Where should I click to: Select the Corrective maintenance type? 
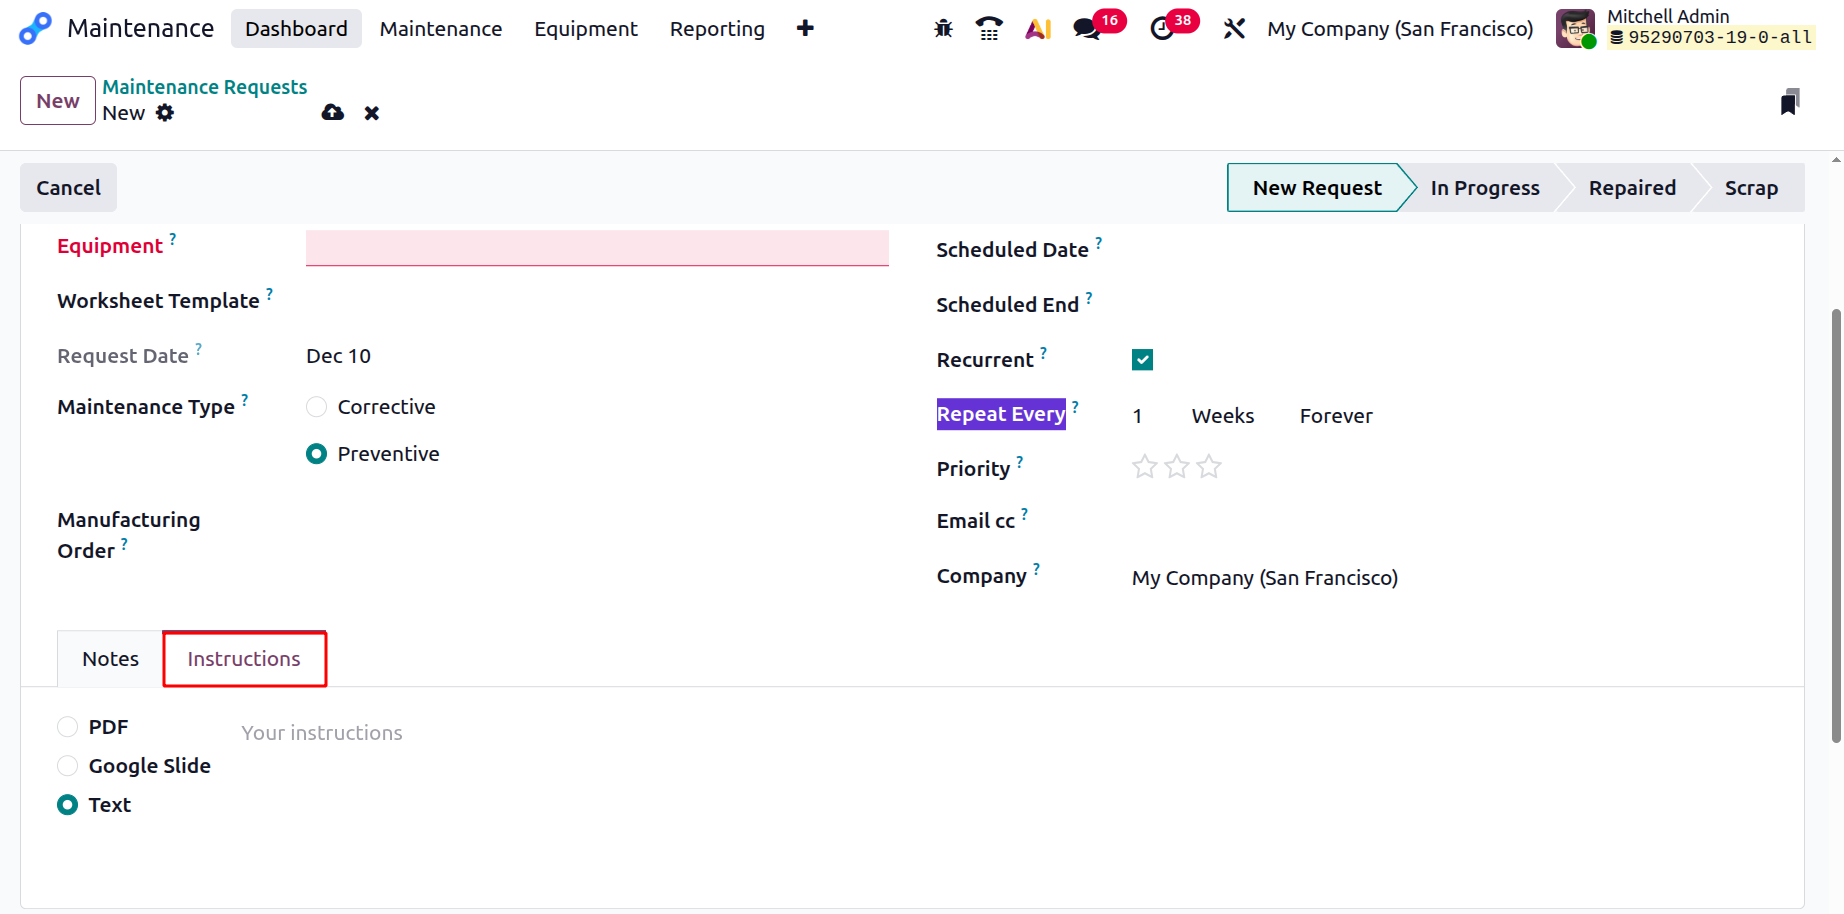coord(317,407)
